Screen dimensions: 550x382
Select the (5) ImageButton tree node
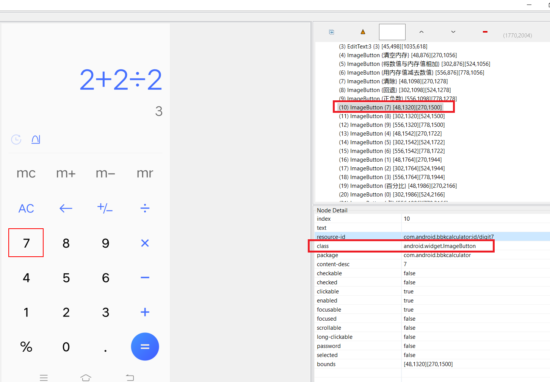[x=414, y=64]
